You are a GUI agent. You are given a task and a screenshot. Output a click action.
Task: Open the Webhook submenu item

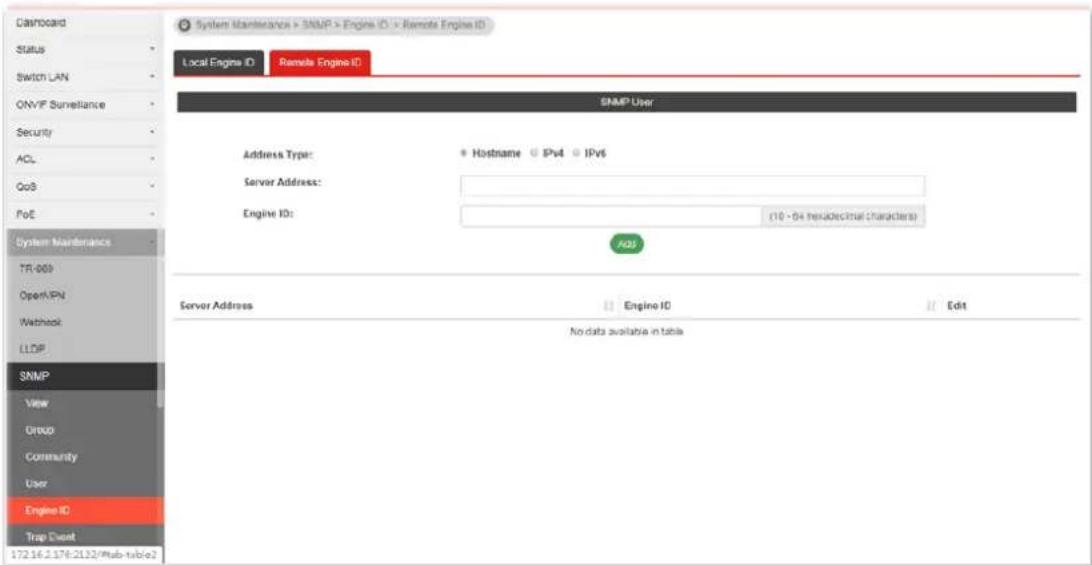click(82, 323)
